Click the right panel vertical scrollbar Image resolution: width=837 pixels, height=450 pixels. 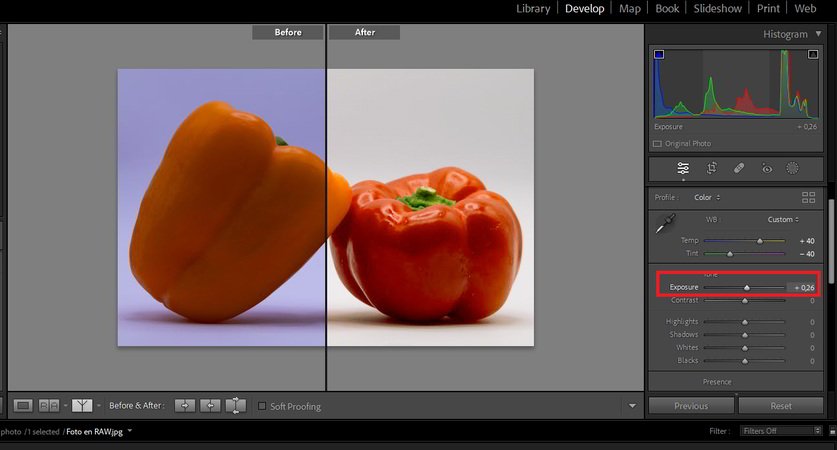click(831, 241)
